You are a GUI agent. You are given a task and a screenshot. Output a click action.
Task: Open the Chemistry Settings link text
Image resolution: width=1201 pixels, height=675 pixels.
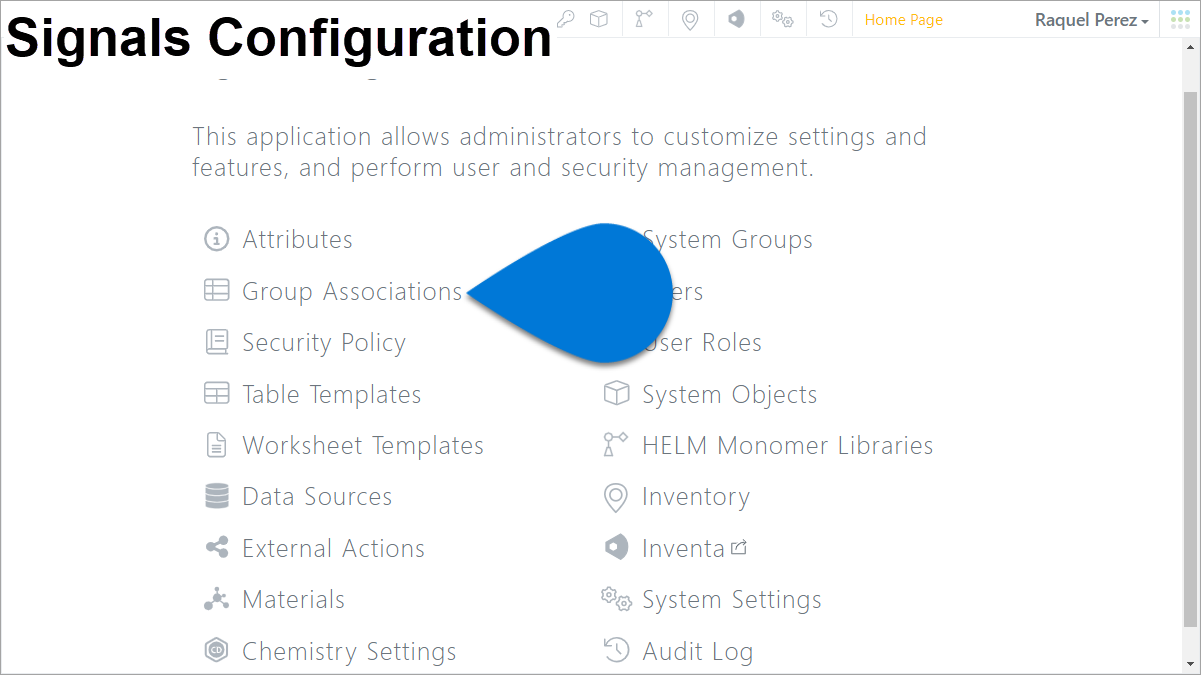(x=349, y=651)
